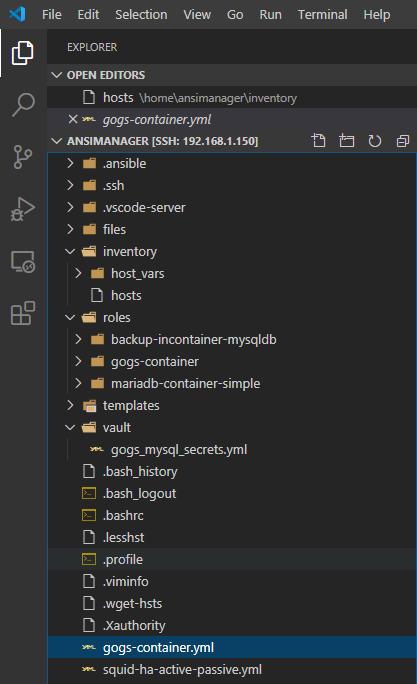Open the Explorer view in activity bar
This screenshot has height=684, width=417.
(23, 53)
